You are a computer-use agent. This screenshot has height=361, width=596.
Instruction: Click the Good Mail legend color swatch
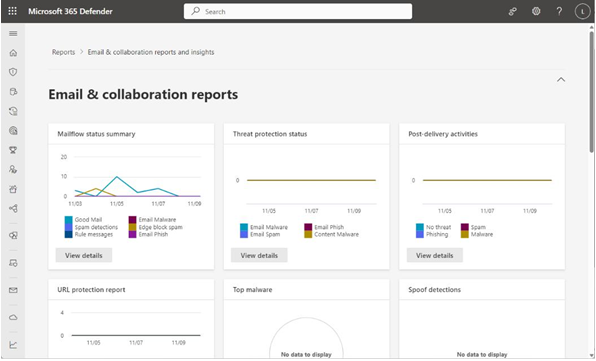pos(68,220)
